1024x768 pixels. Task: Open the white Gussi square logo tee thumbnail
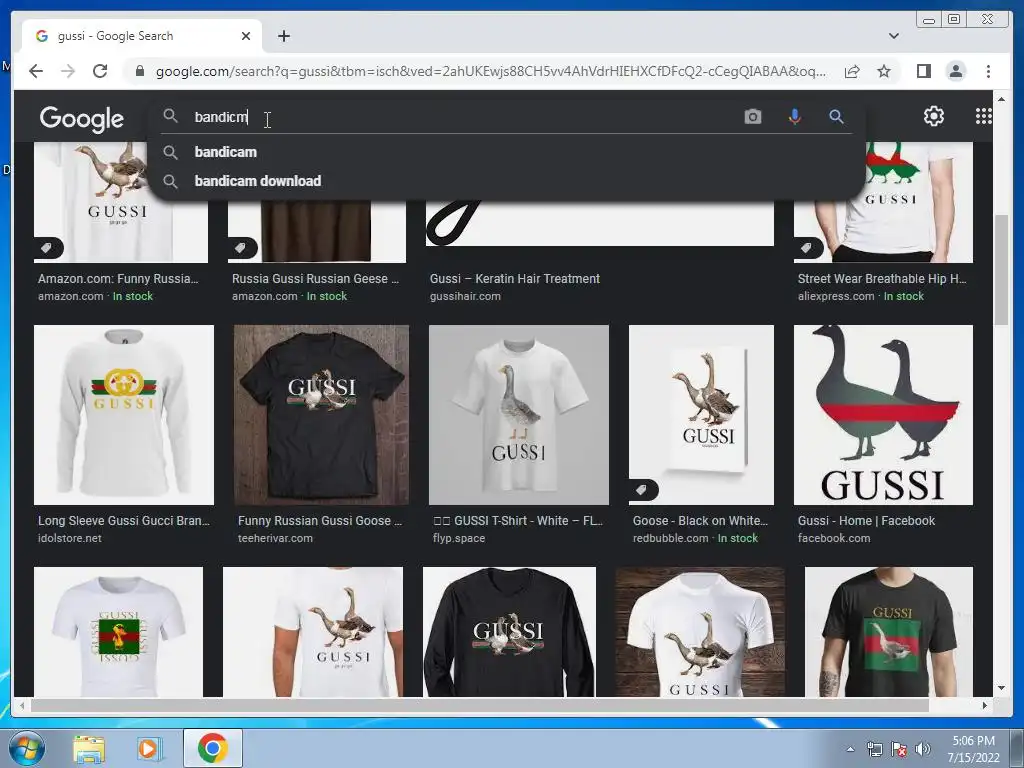[x=118, y=632]
